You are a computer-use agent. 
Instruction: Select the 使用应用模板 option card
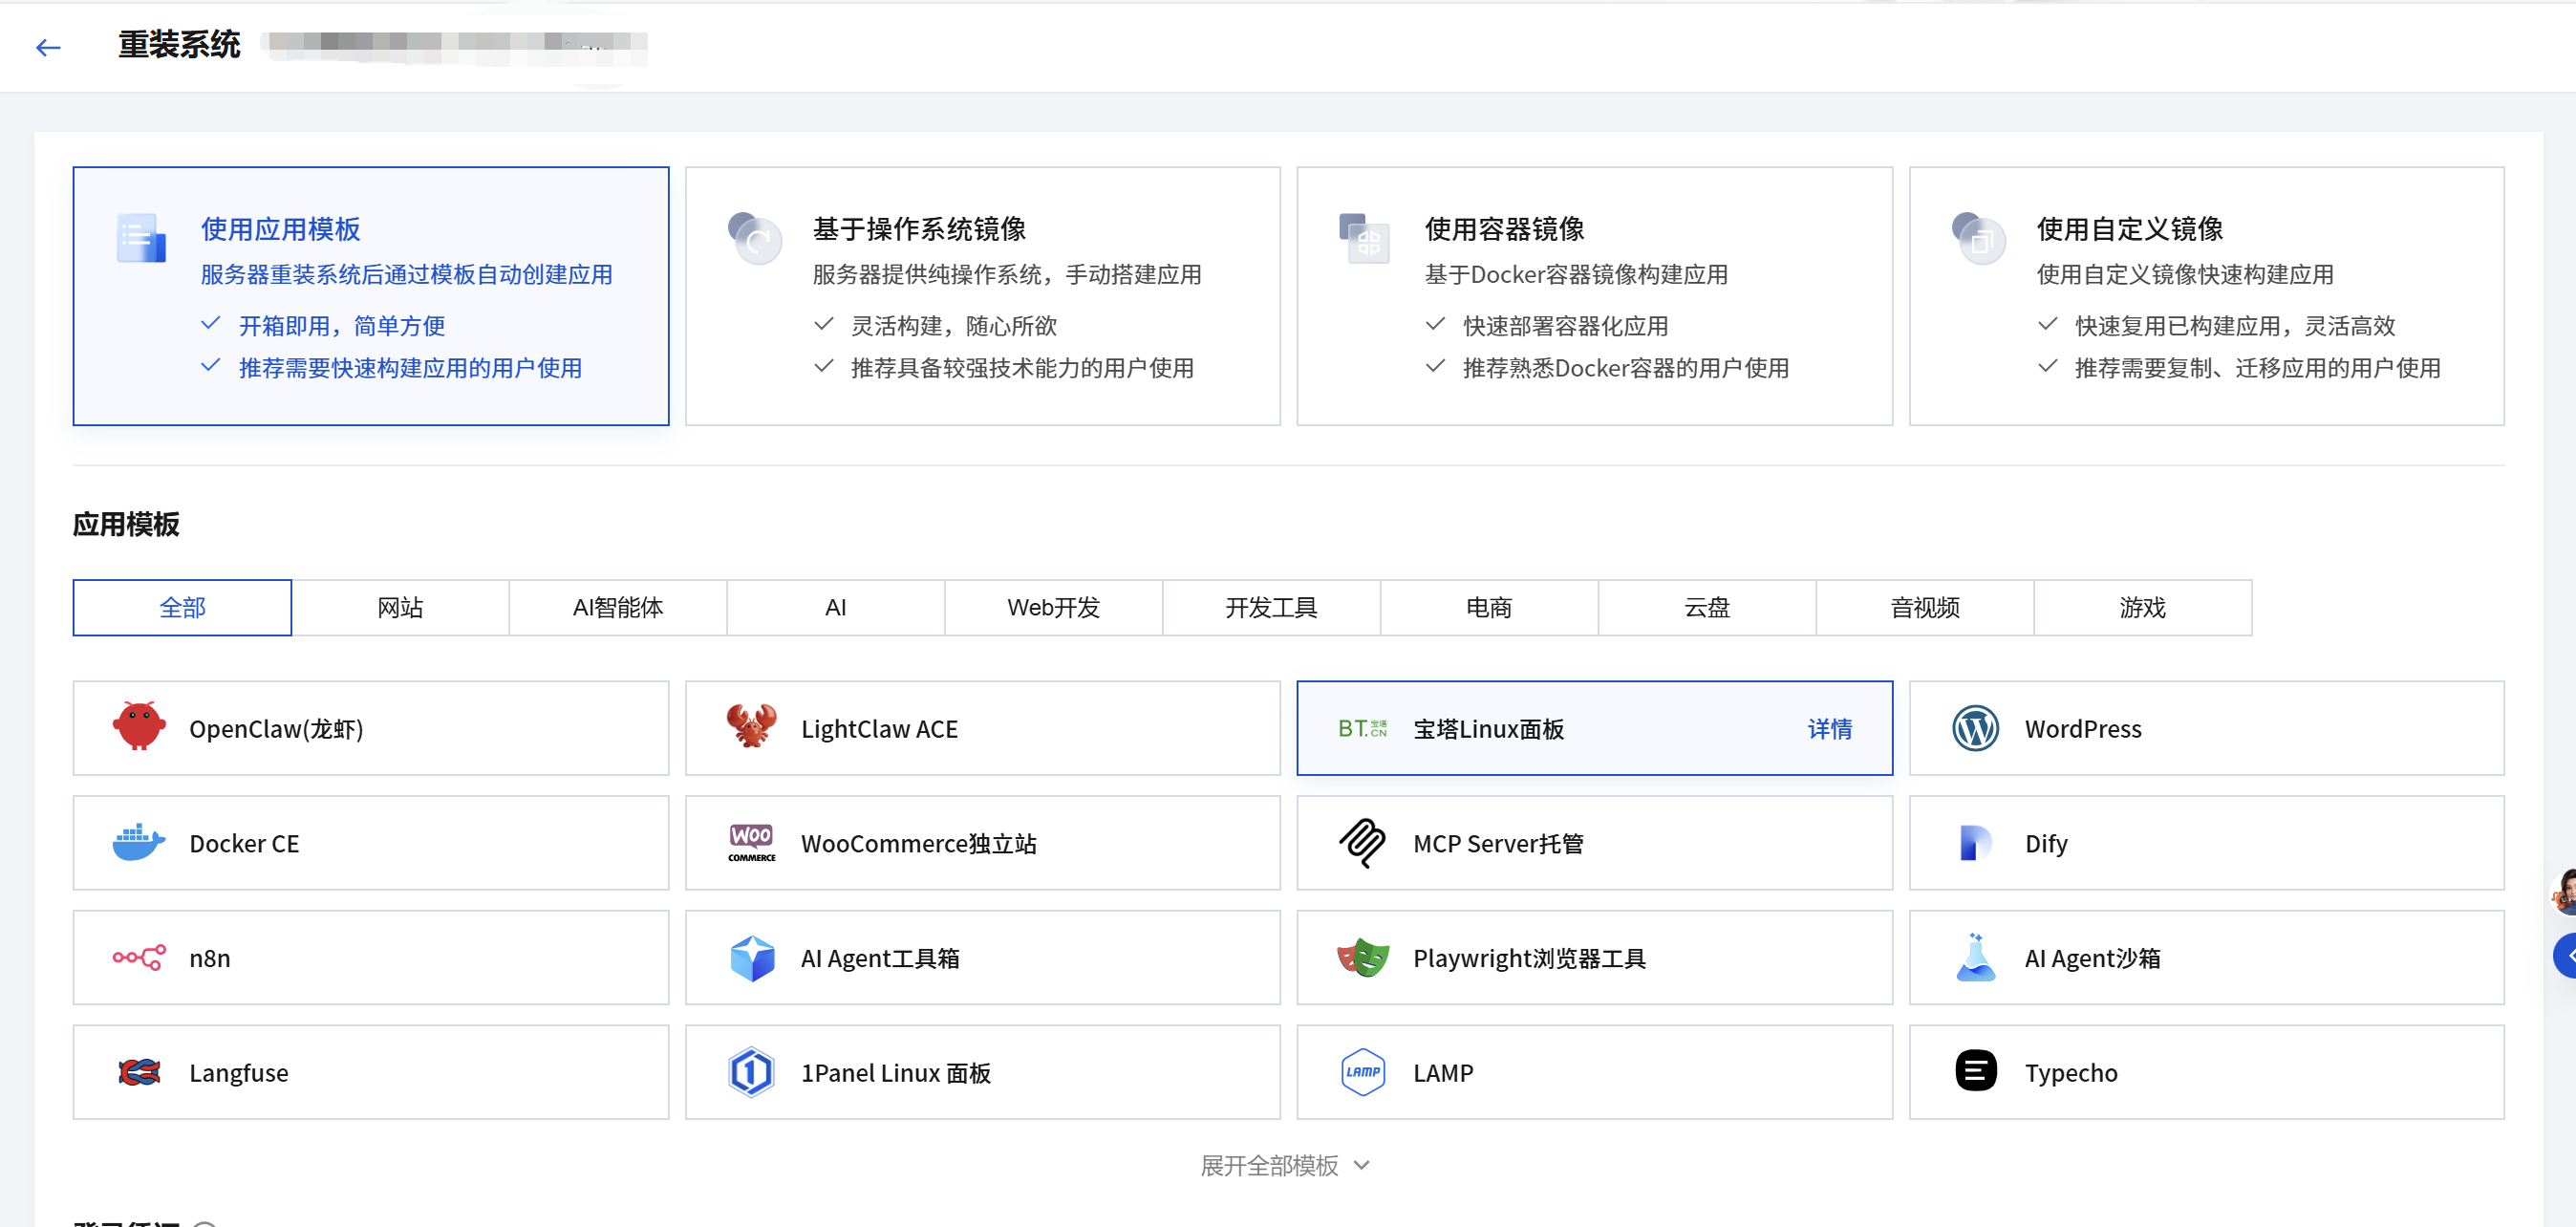[371, 296]
